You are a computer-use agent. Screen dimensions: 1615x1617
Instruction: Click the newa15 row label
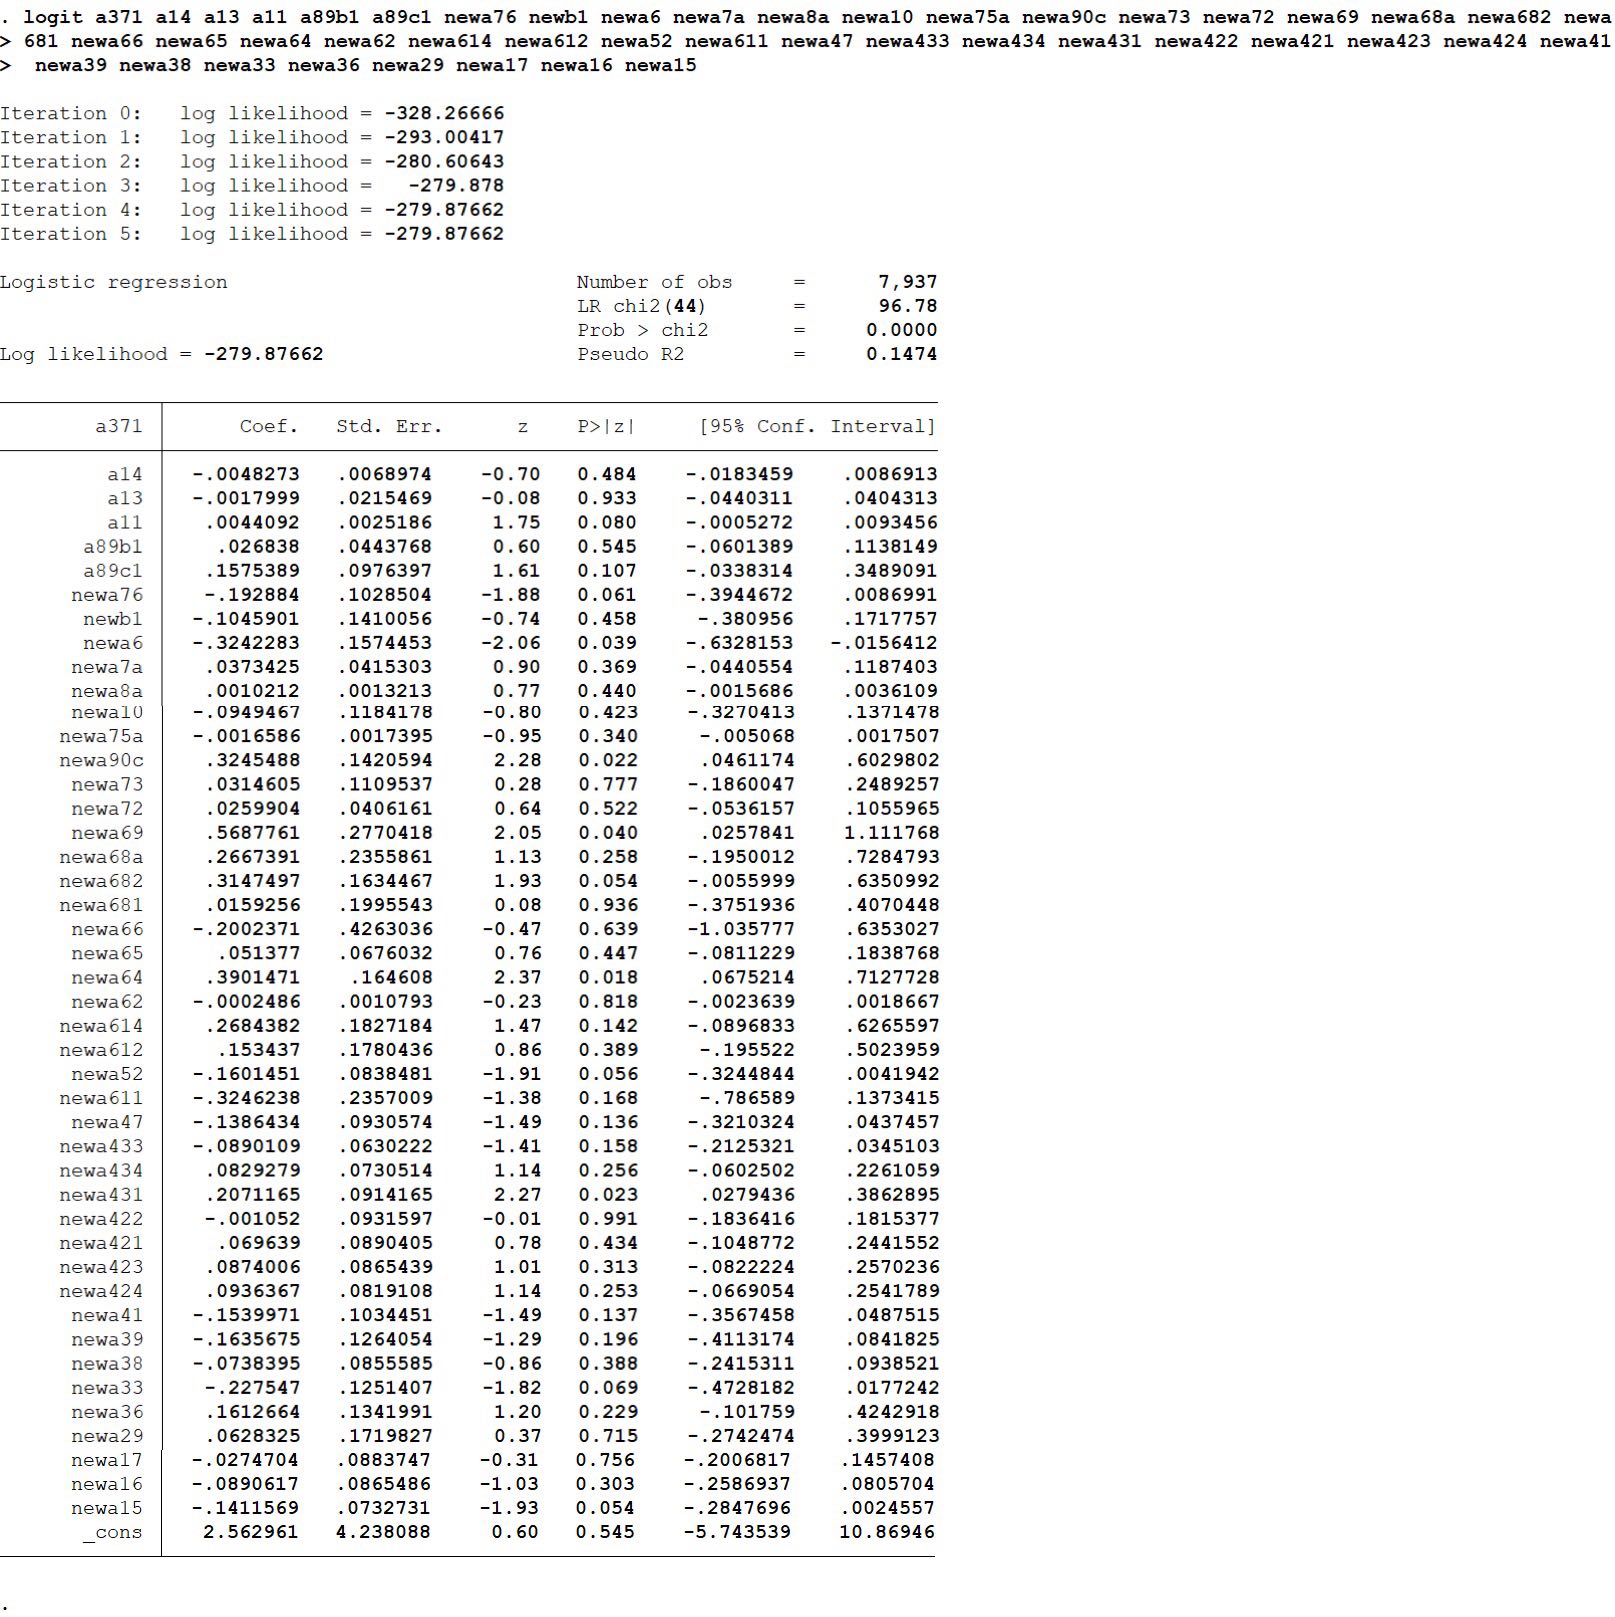click(107, 1508)
